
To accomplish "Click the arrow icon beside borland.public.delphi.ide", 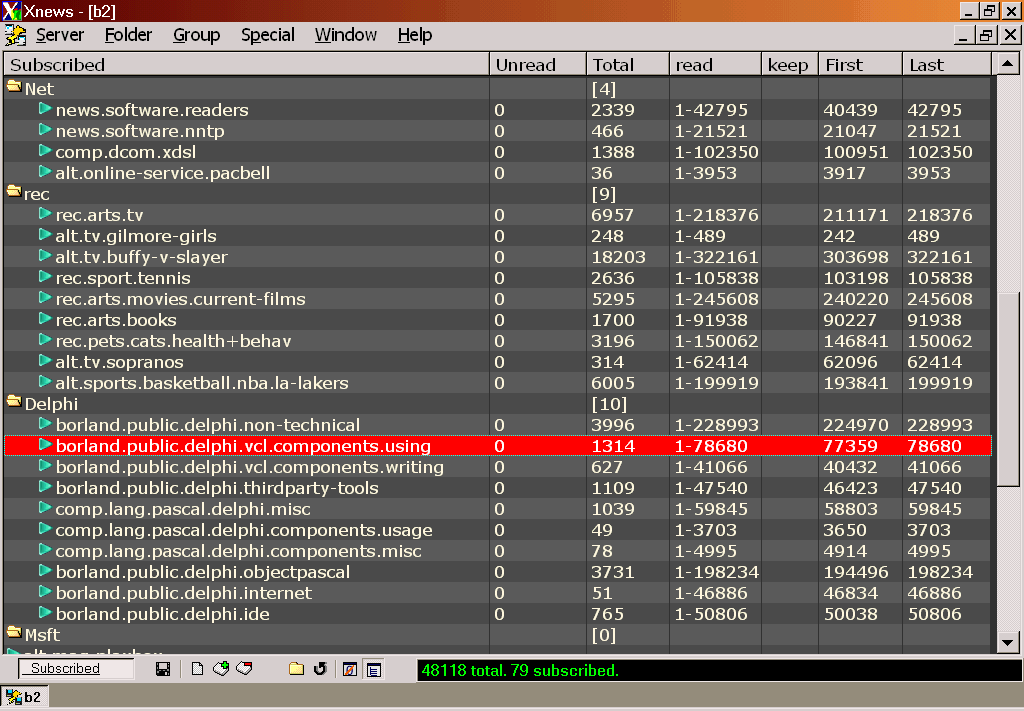I will (x=45, y=613).
